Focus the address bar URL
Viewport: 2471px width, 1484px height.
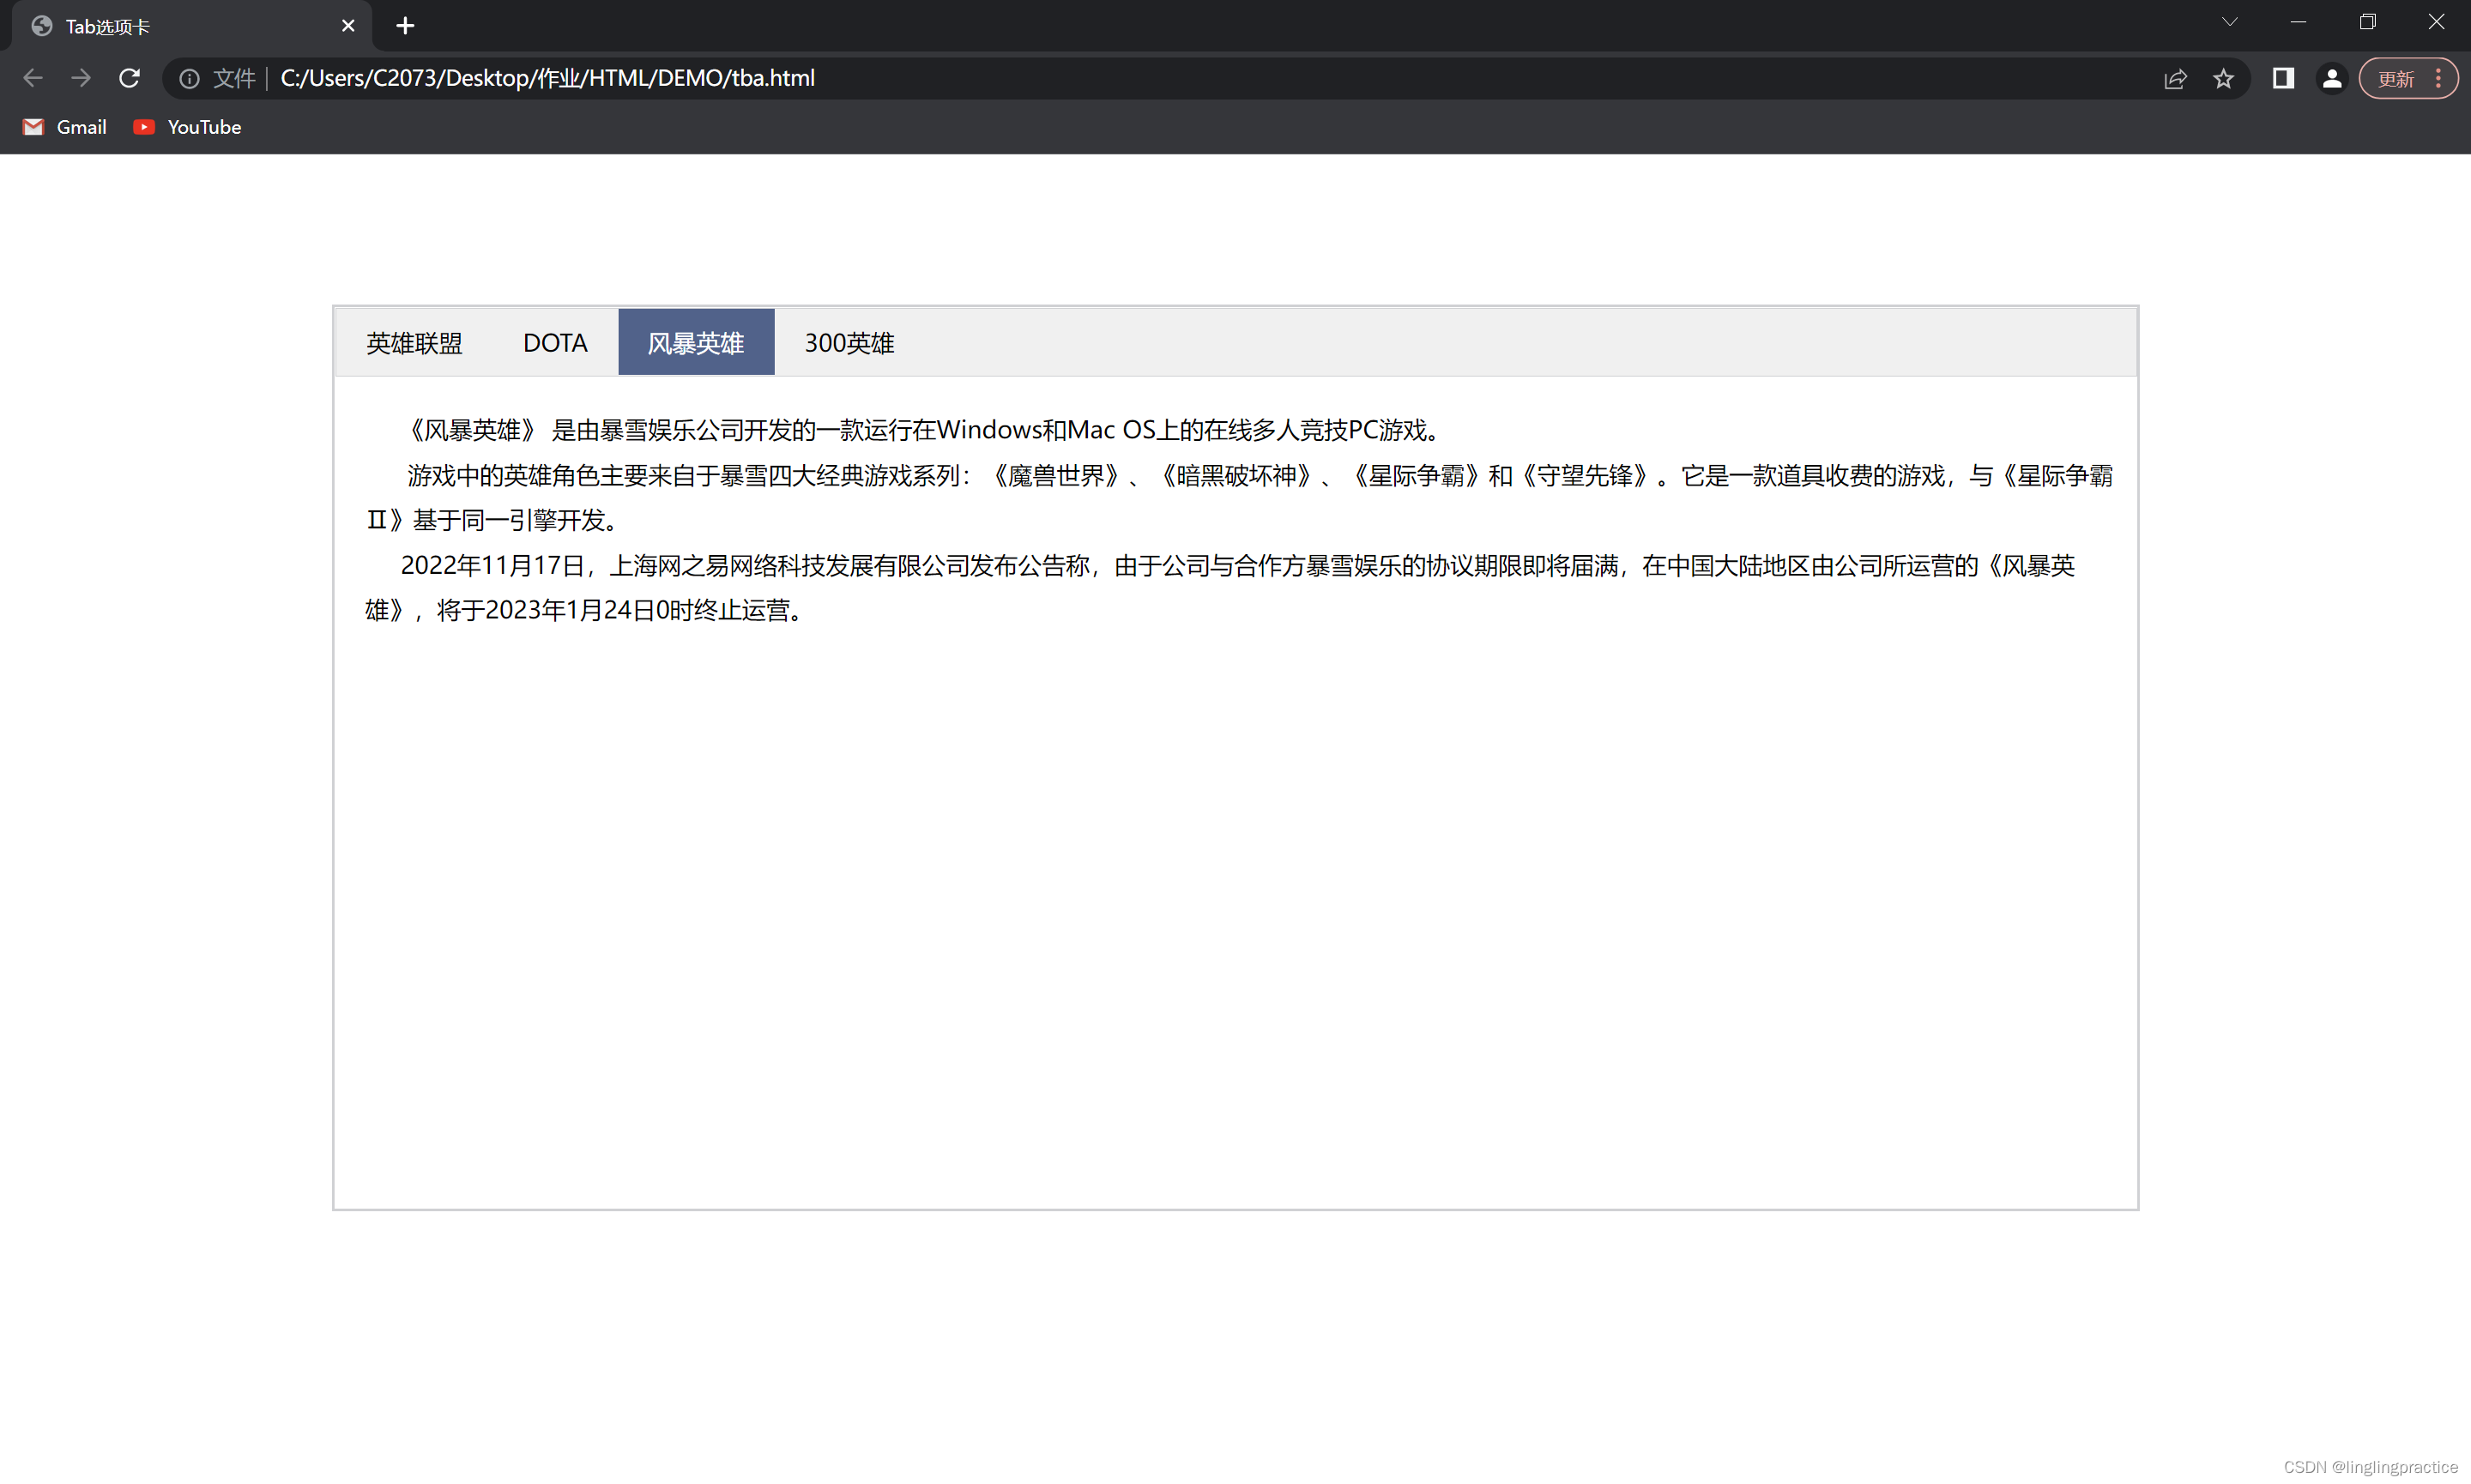tap(548, 78)
